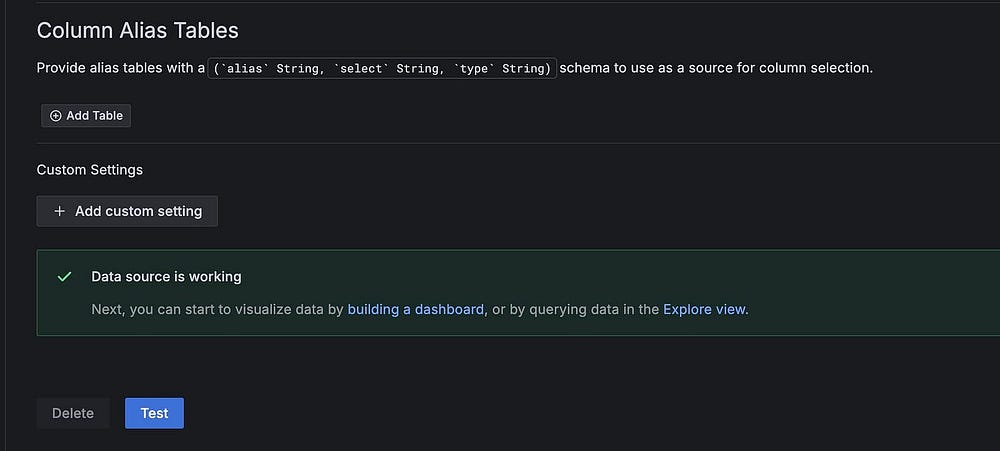Viewport: 1000px width, 451px height.
Task: Click the `type` String part of schema
Action: [502, 68]
